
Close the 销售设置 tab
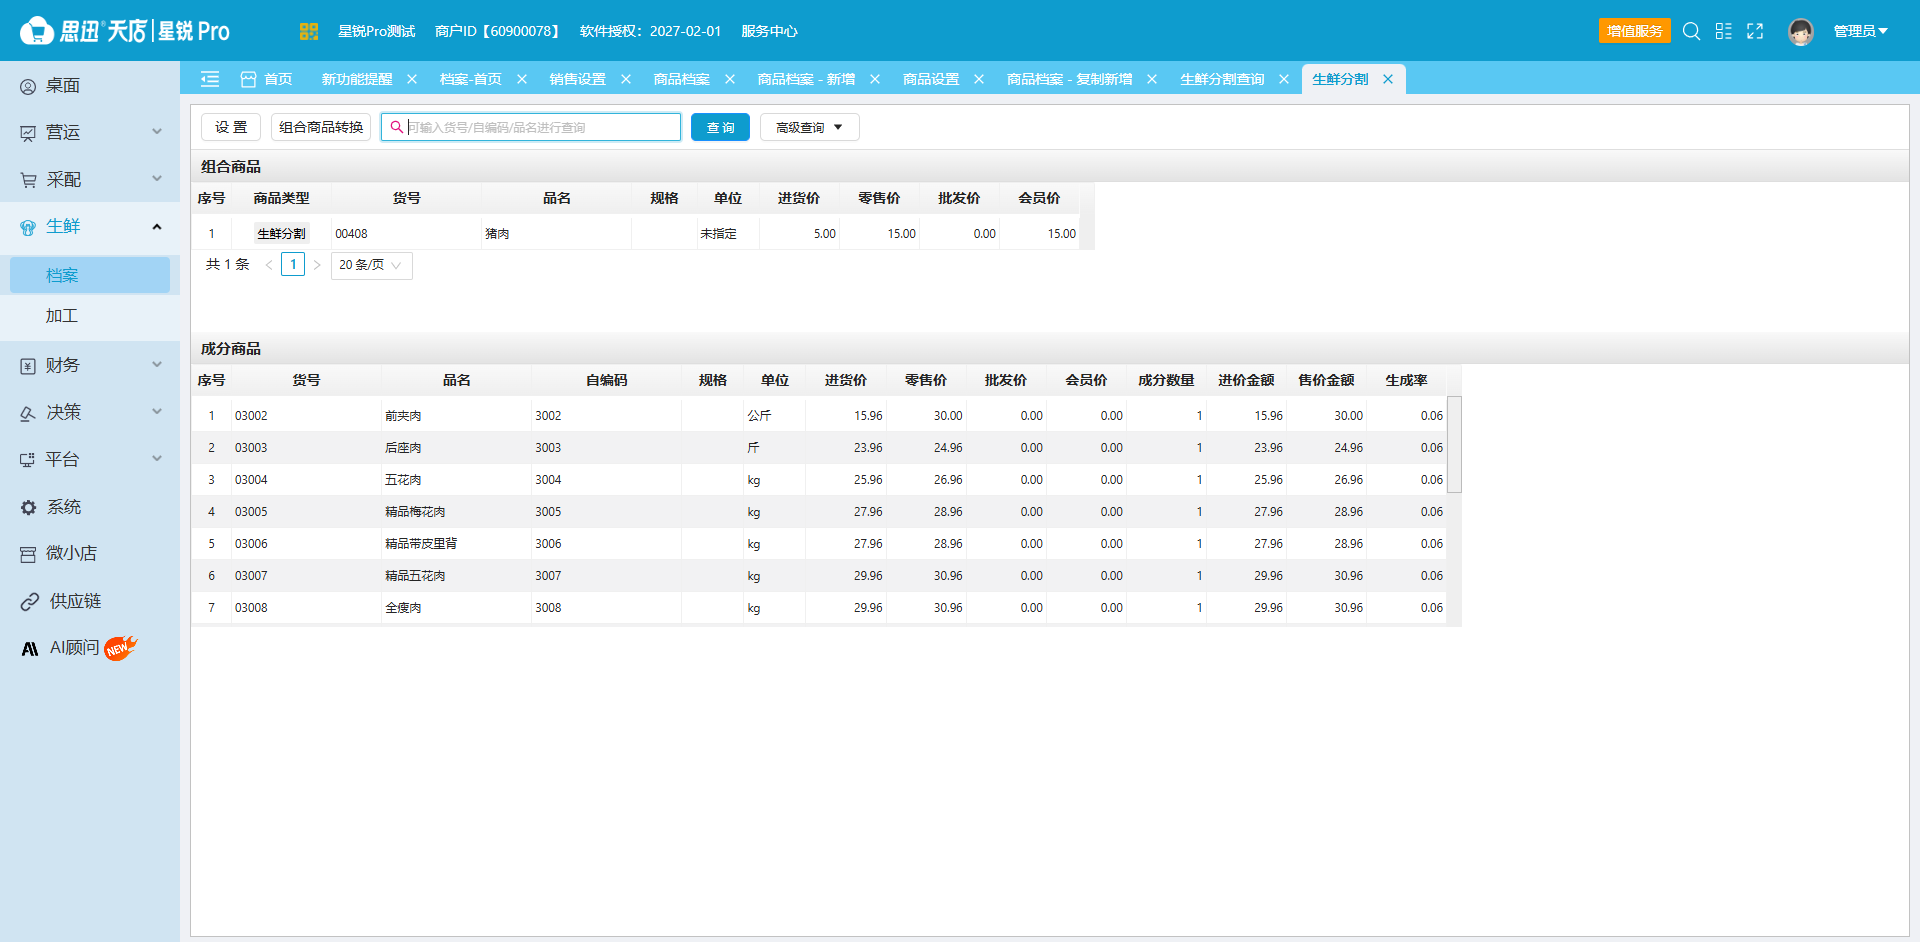coord(626,79)
